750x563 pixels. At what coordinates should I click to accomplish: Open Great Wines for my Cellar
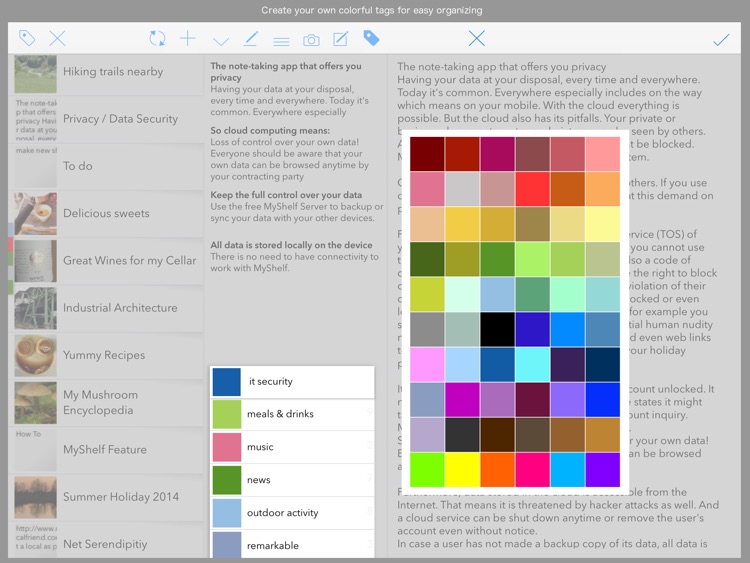(x=106, y=261)
